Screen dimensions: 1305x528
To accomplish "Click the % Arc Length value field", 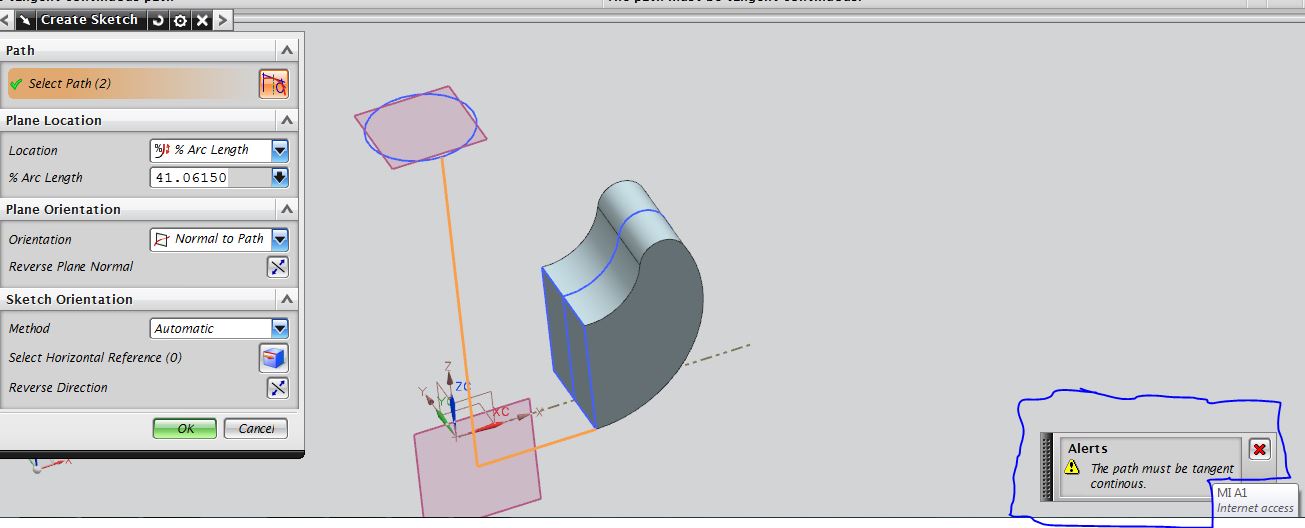I will point(210,178).
